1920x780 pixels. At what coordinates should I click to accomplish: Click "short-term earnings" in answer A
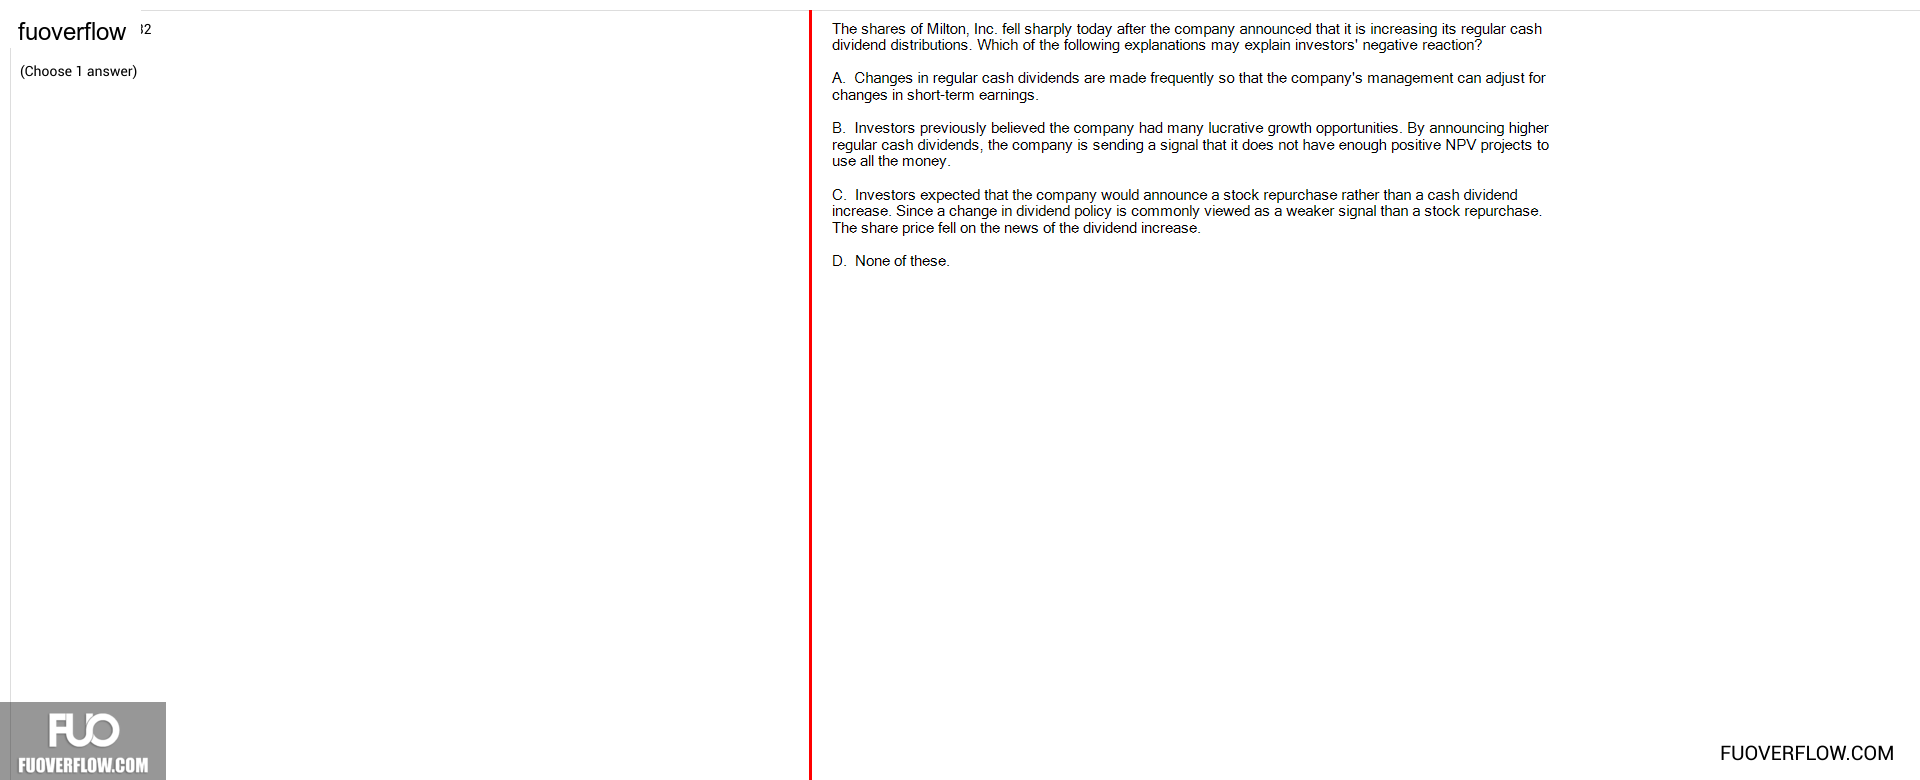(x=973, y=95)
